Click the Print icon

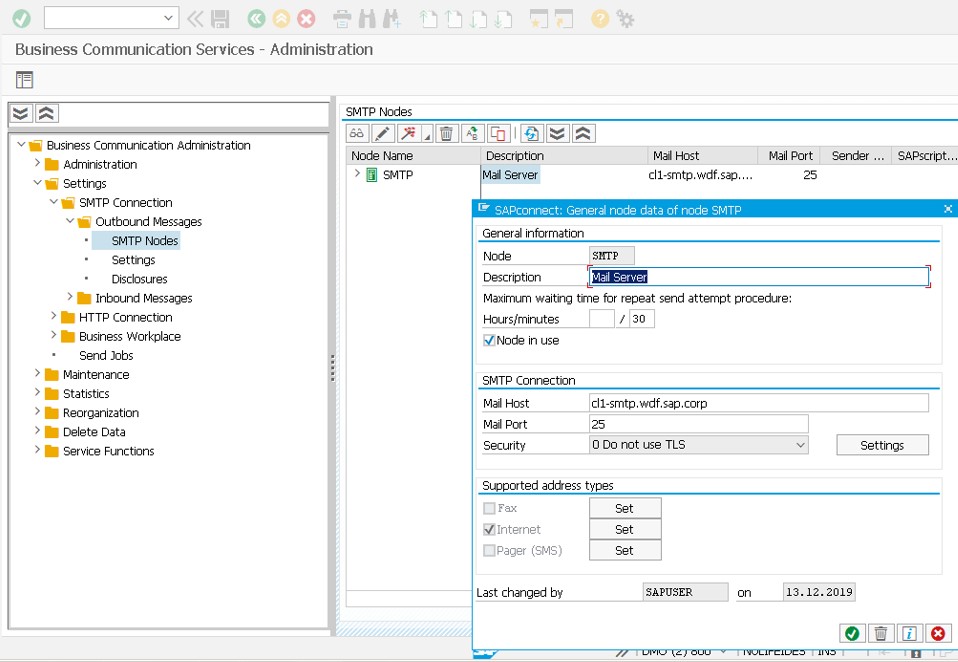click(342, 19)
